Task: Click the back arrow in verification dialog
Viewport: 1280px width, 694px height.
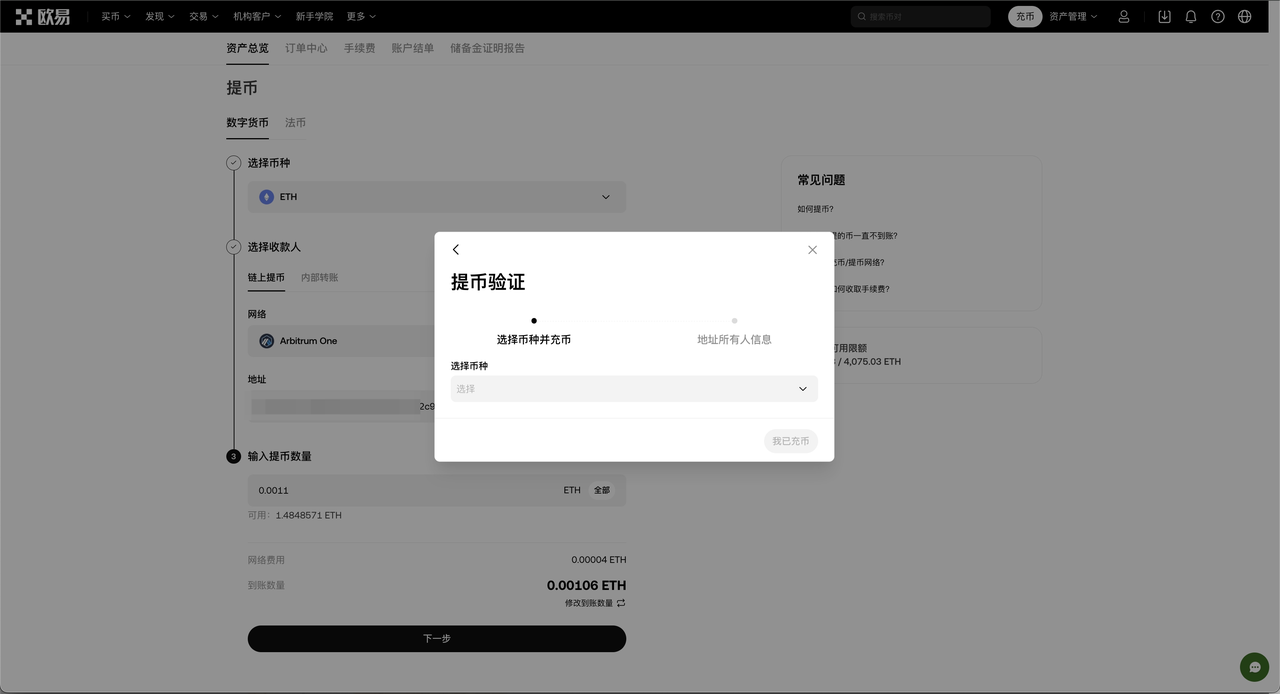Action: (456, 250)
